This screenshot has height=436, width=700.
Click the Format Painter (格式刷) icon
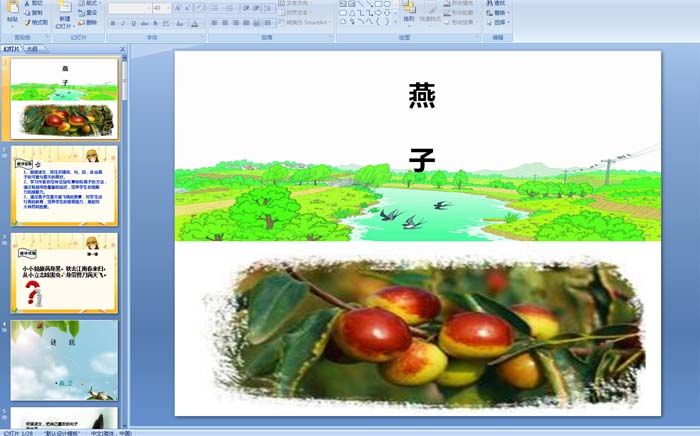[x=35, y=21]
